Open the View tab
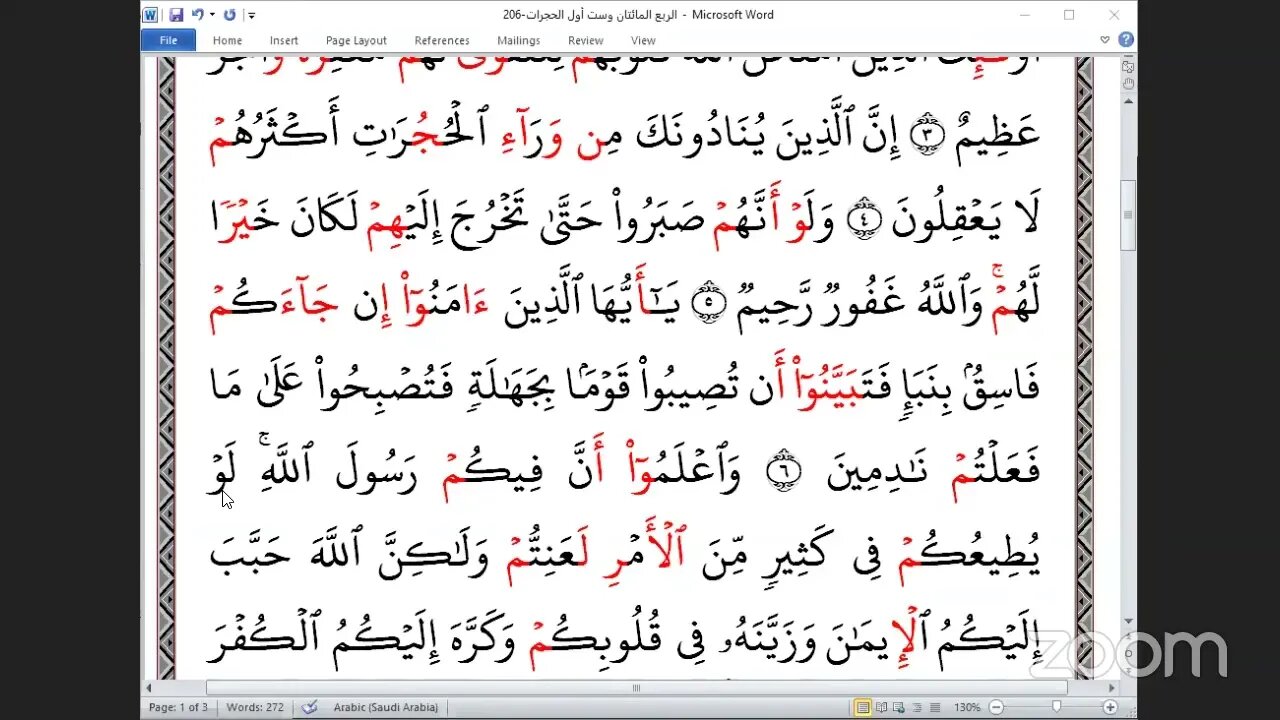Viewport: 1280px width, 720px height. point(643,40)
